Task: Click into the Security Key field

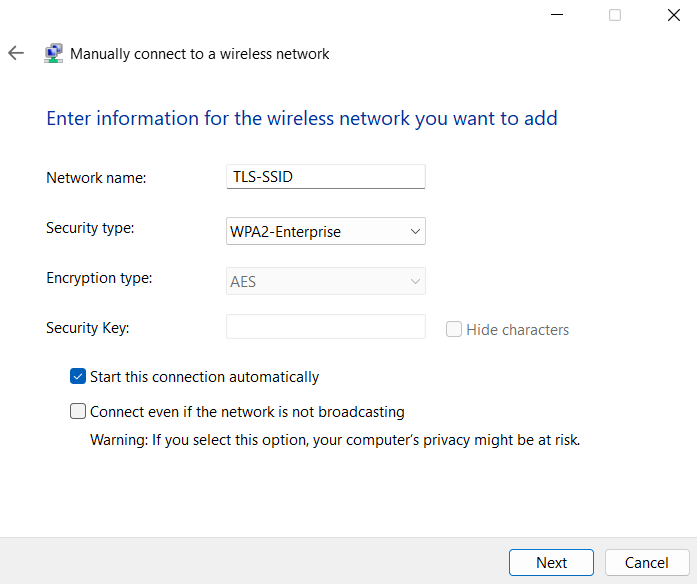Action: tap(326, 328)
